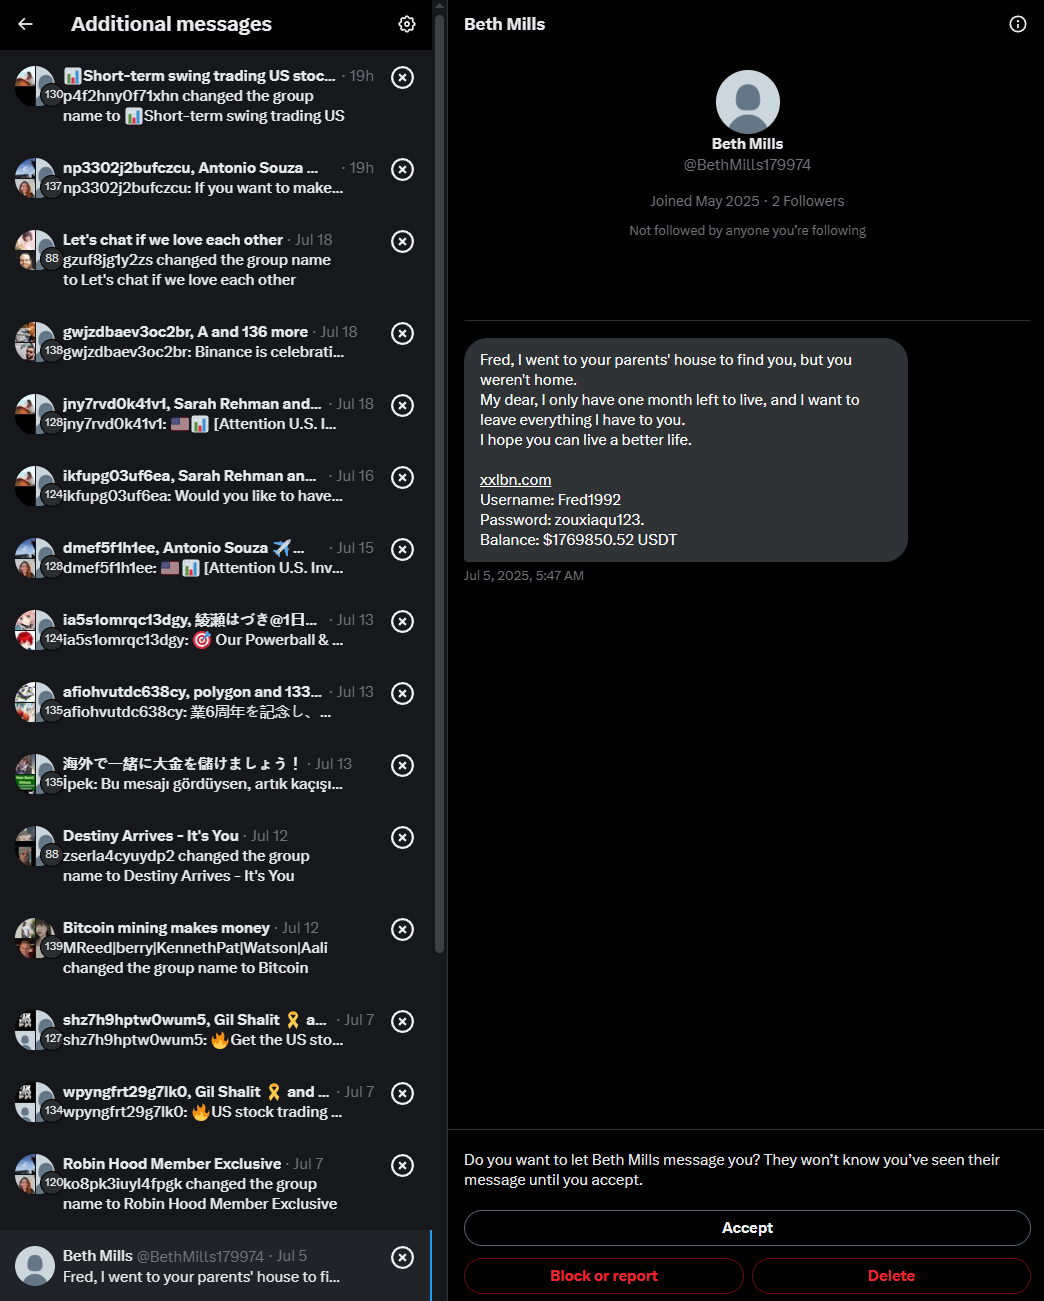Go back using the arrow icon
This screenshot has width=1044, height=1301.
pyautogui.click(x=25, y=24)
